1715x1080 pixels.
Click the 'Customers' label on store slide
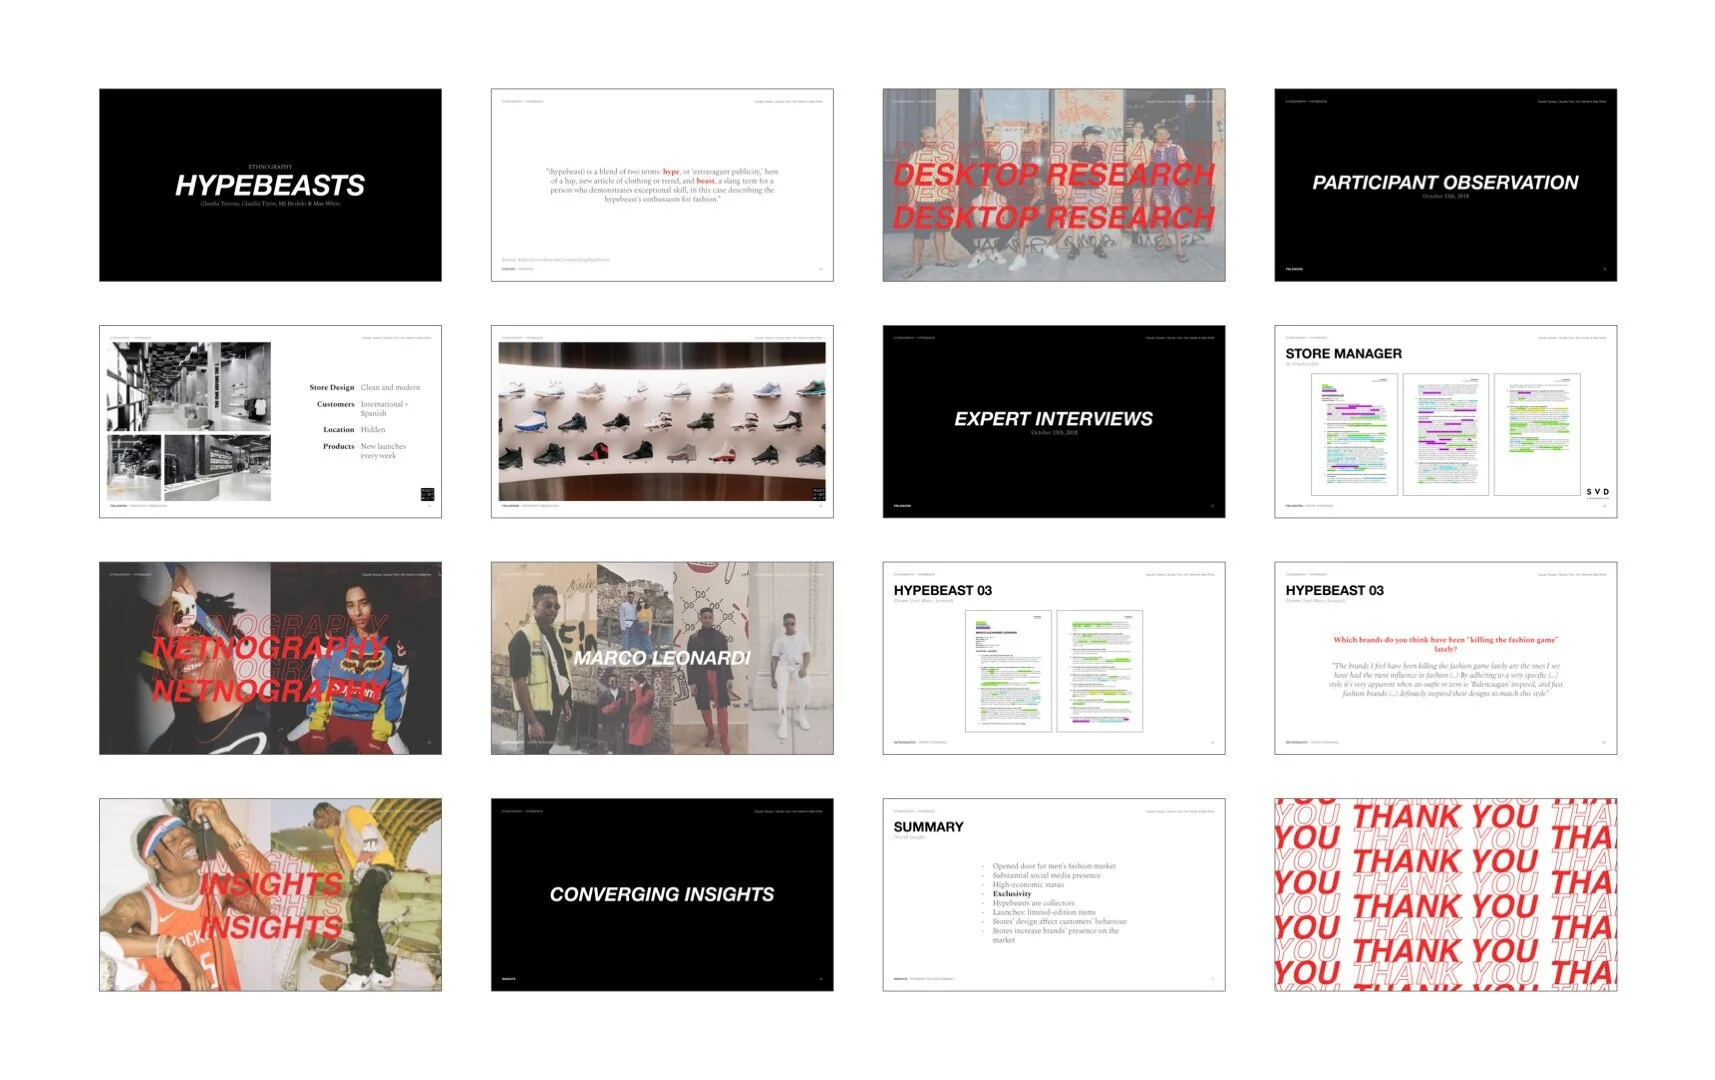coord(335,404)
